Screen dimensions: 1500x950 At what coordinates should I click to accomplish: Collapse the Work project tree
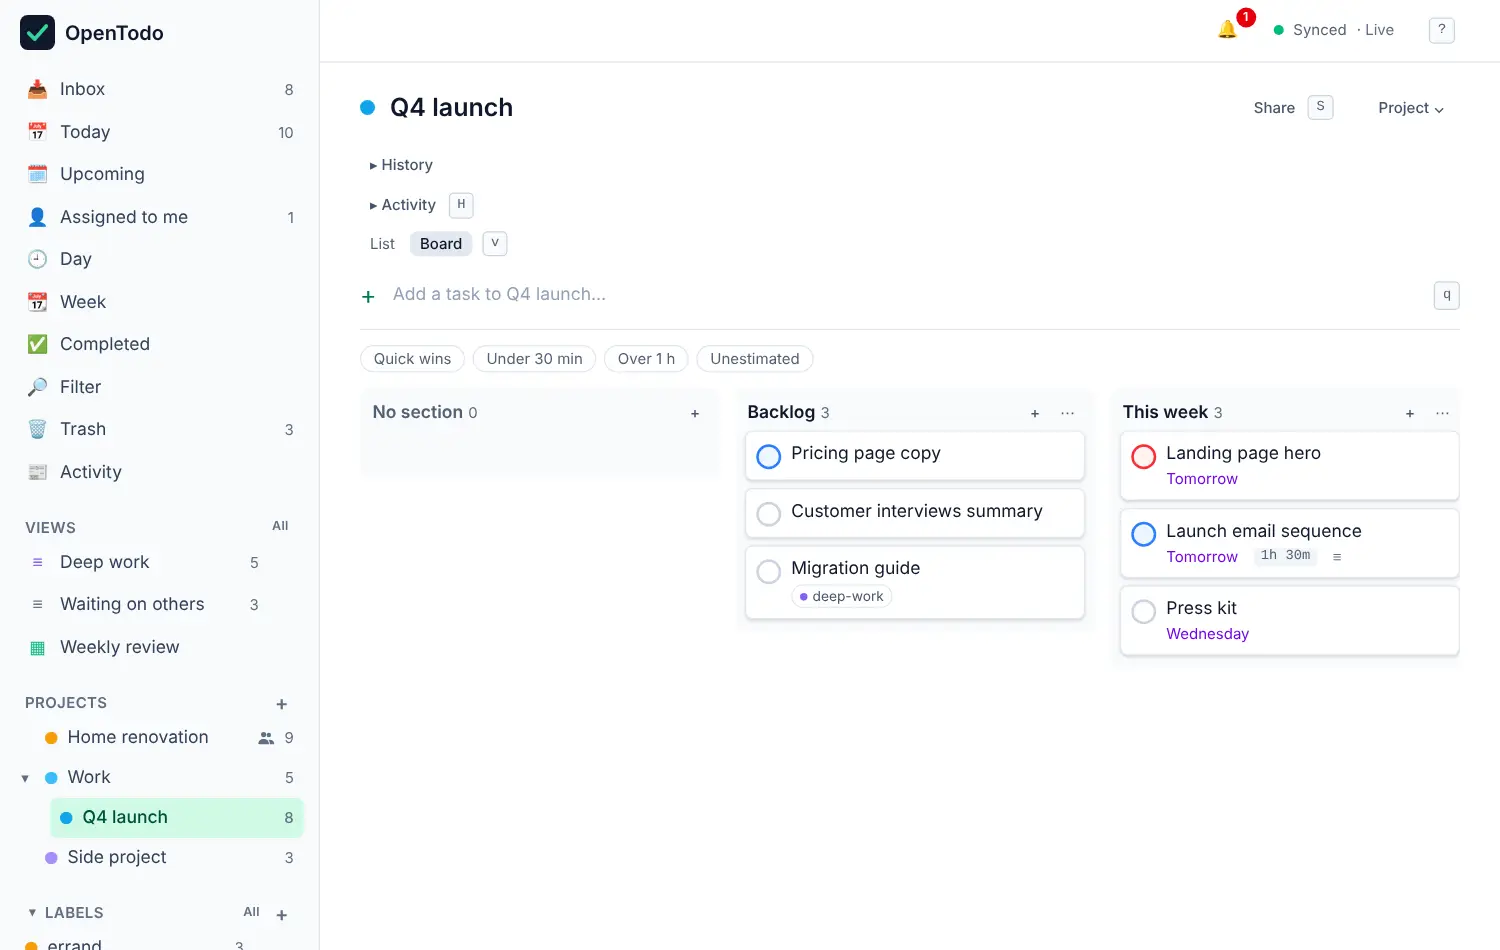(x=25, y=778)
